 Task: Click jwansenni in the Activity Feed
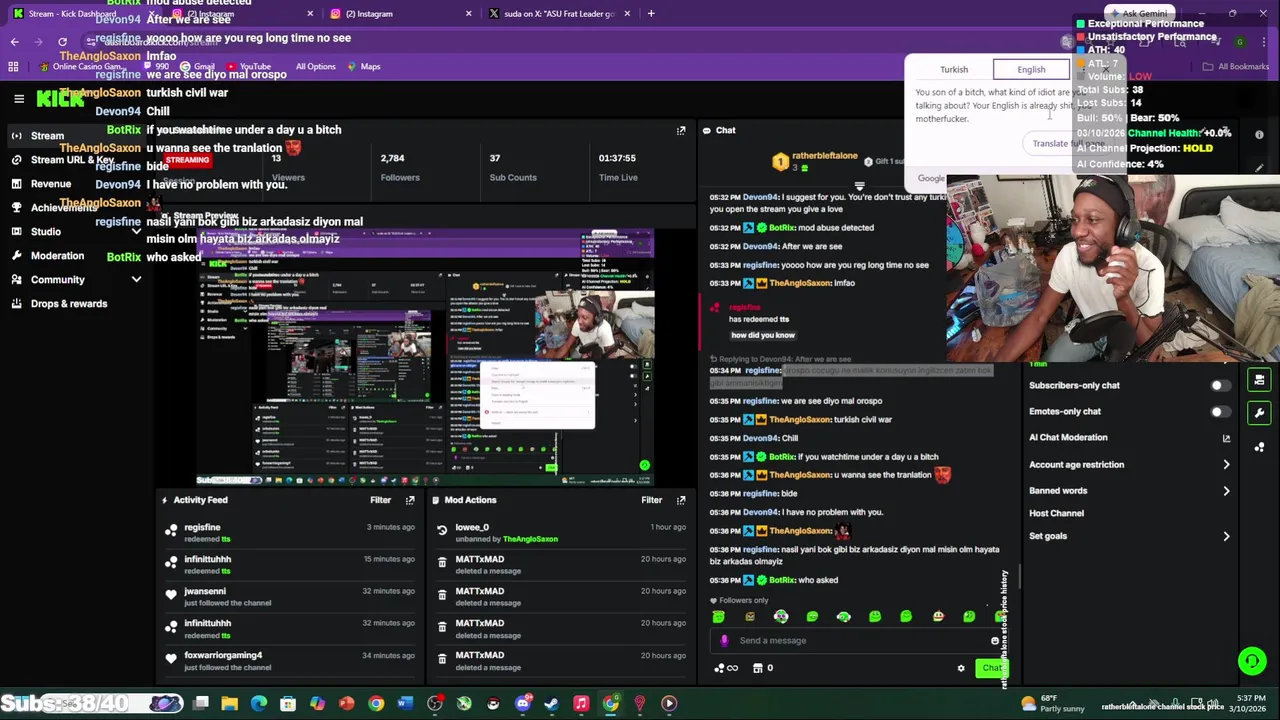pos(205,592)
